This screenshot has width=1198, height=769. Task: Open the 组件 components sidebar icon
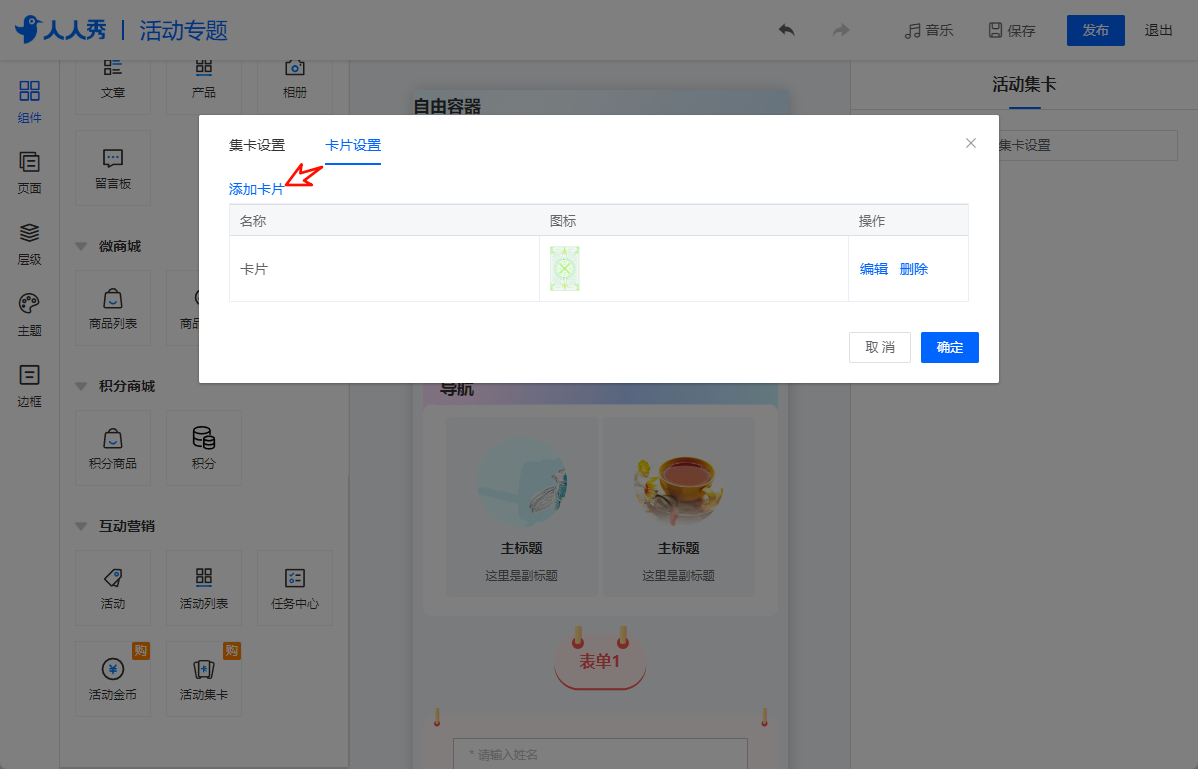[29, 102]
